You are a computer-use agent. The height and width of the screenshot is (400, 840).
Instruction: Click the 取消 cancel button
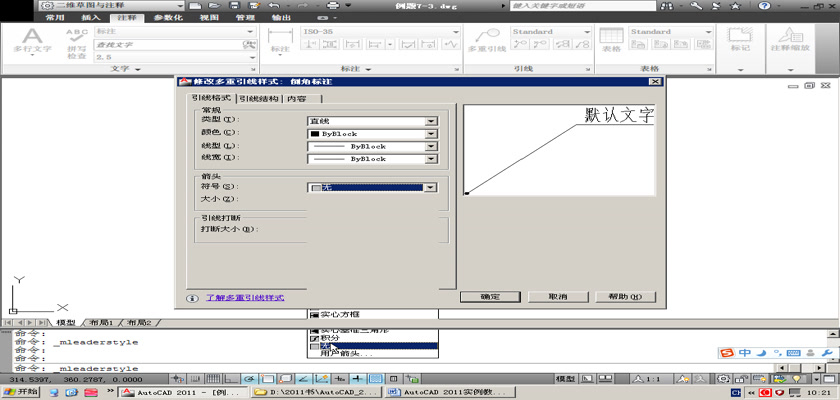click(x=558, y=296)
